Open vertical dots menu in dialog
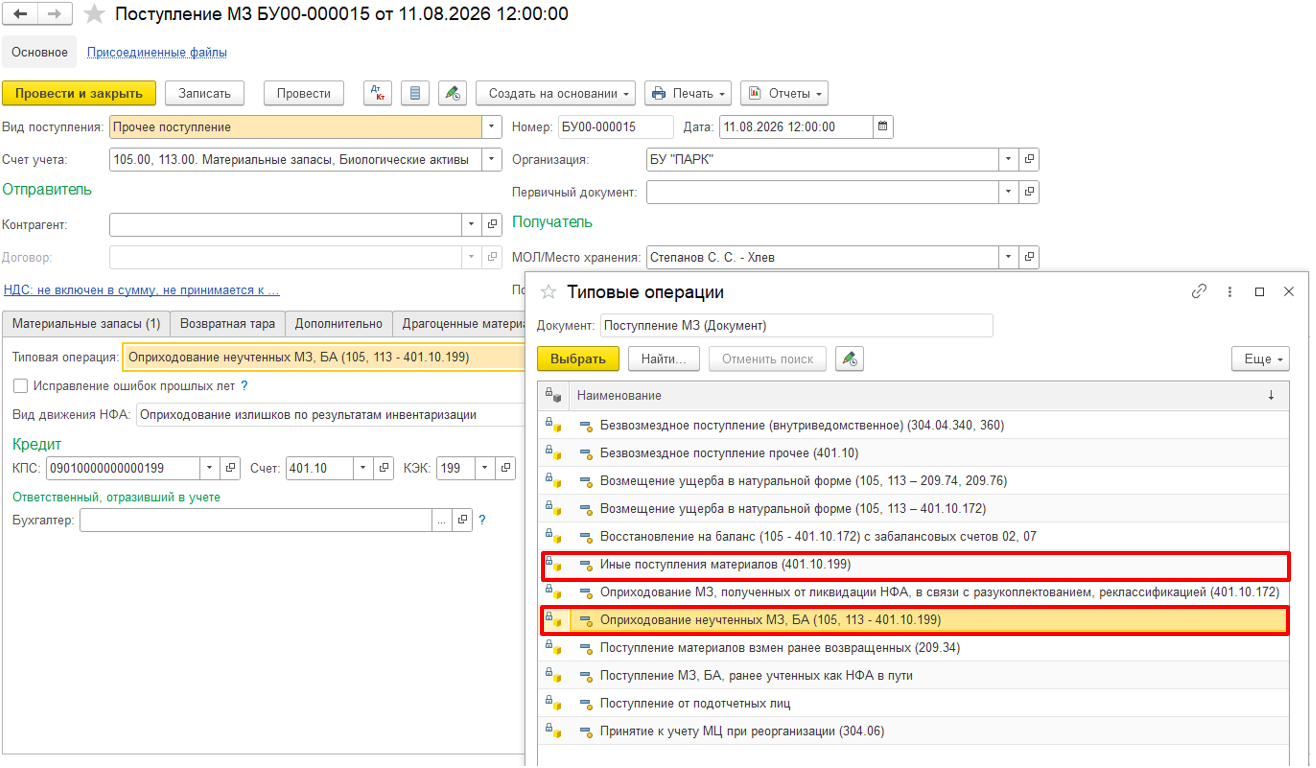 (1229, 292)
